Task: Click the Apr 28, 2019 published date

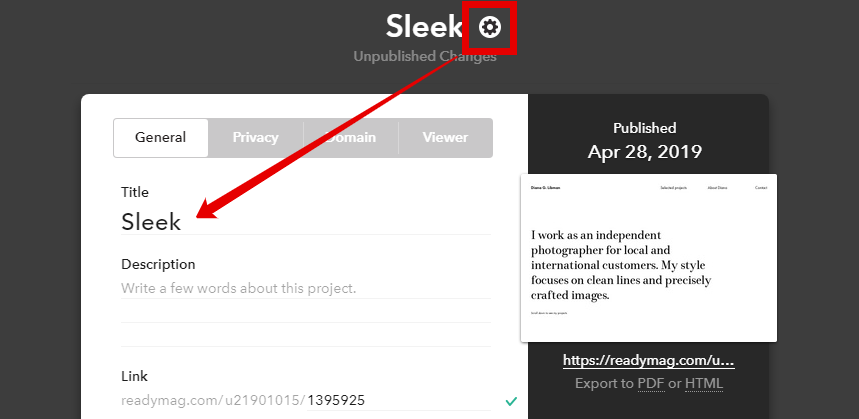Action: point(645,152)
